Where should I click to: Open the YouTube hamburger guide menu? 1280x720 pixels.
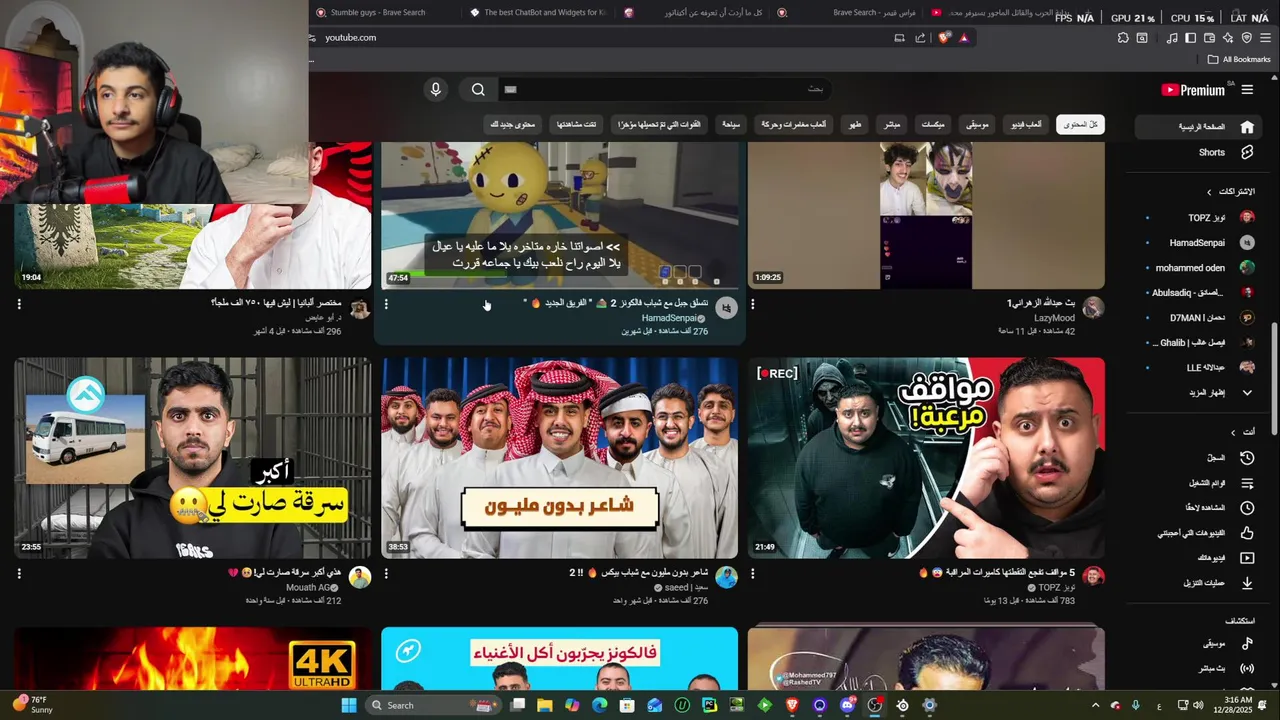(1247, 90)
